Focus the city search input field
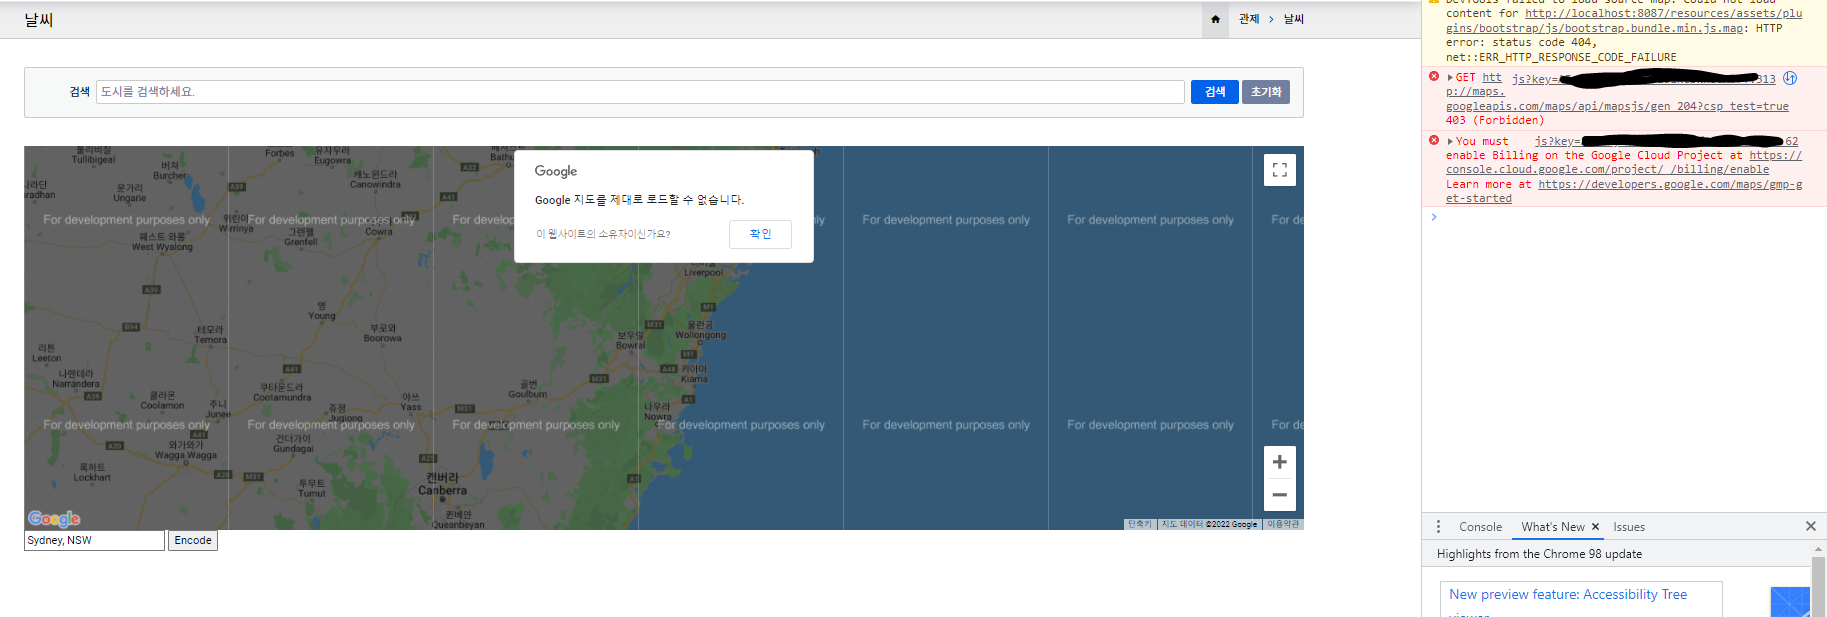This screenshot has height=617, width=1827. (640, 92)
